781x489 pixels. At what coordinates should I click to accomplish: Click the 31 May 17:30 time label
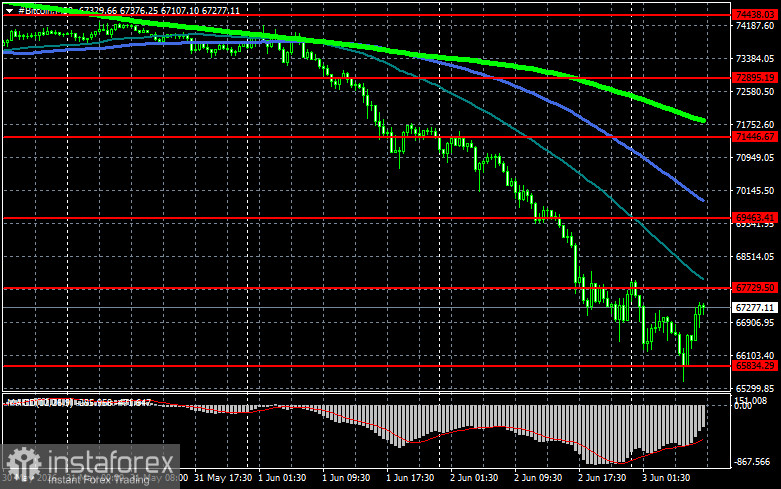pyautogui.click(x=223, y=478)
